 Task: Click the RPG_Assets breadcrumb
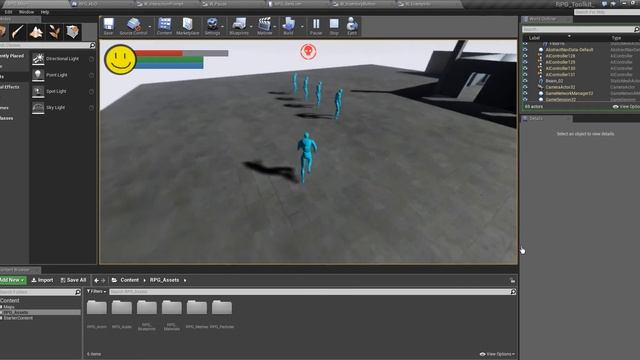[x=164, y=280]
